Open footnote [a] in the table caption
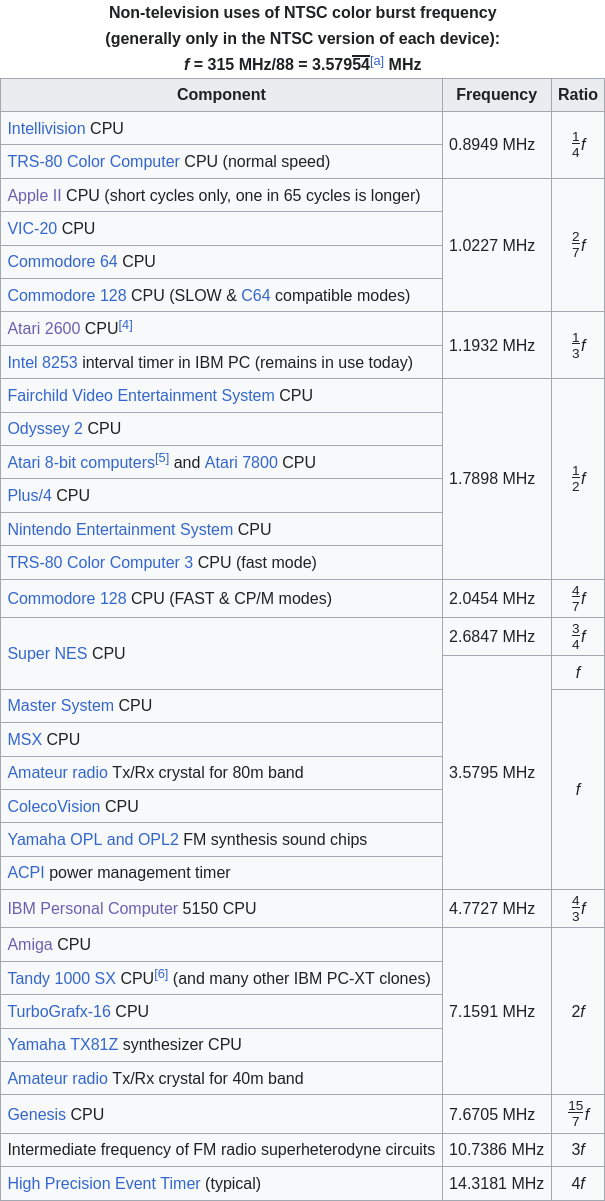 pyautogui.click(x=377, y=60)
